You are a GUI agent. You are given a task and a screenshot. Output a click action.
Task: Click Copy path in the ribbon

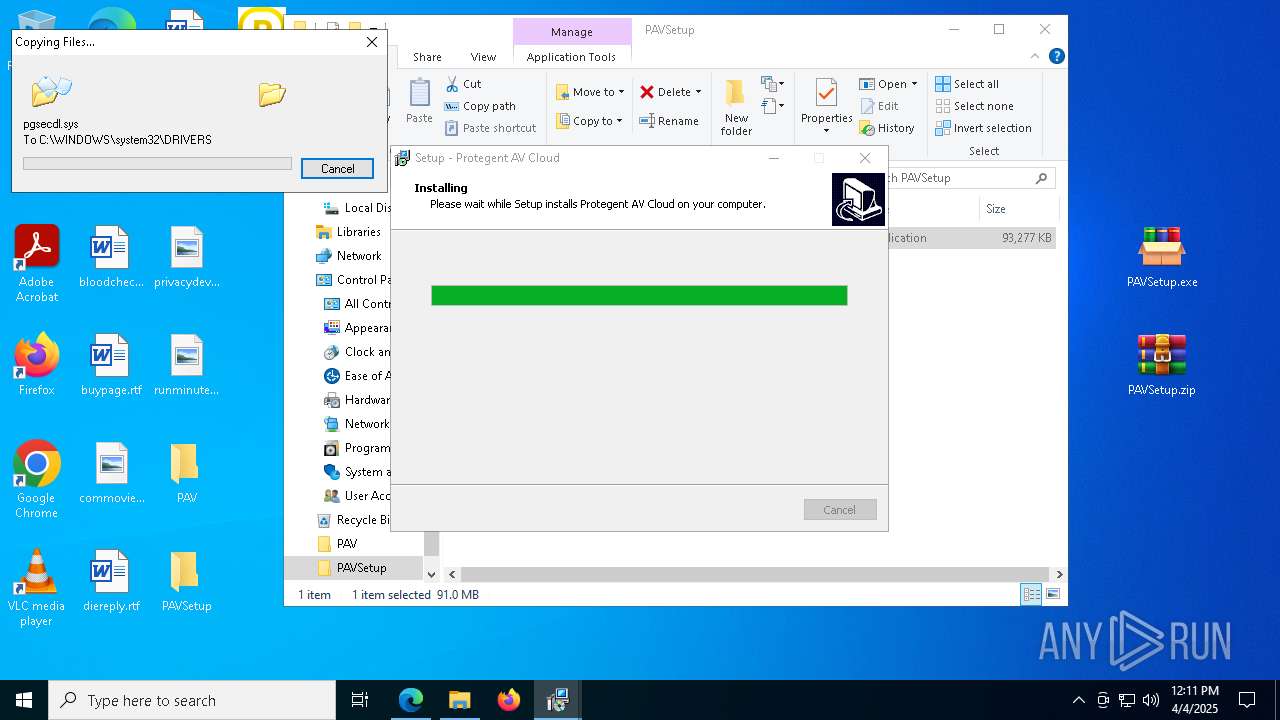click(x=480, y=106)
